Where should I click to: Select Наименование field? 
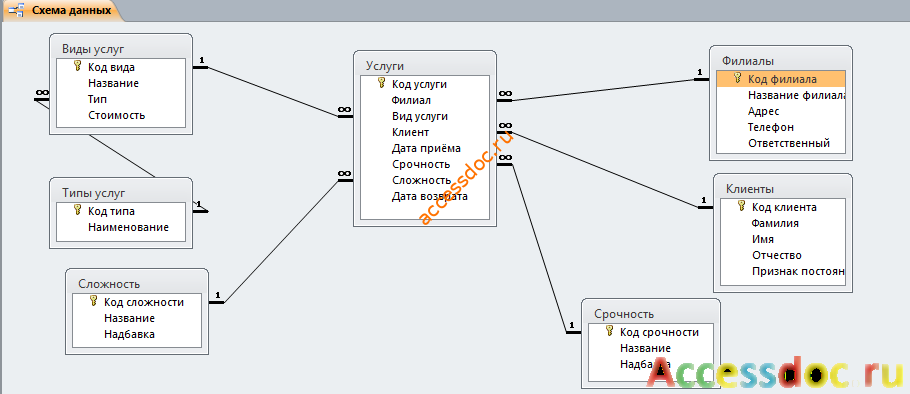[121, 227]
